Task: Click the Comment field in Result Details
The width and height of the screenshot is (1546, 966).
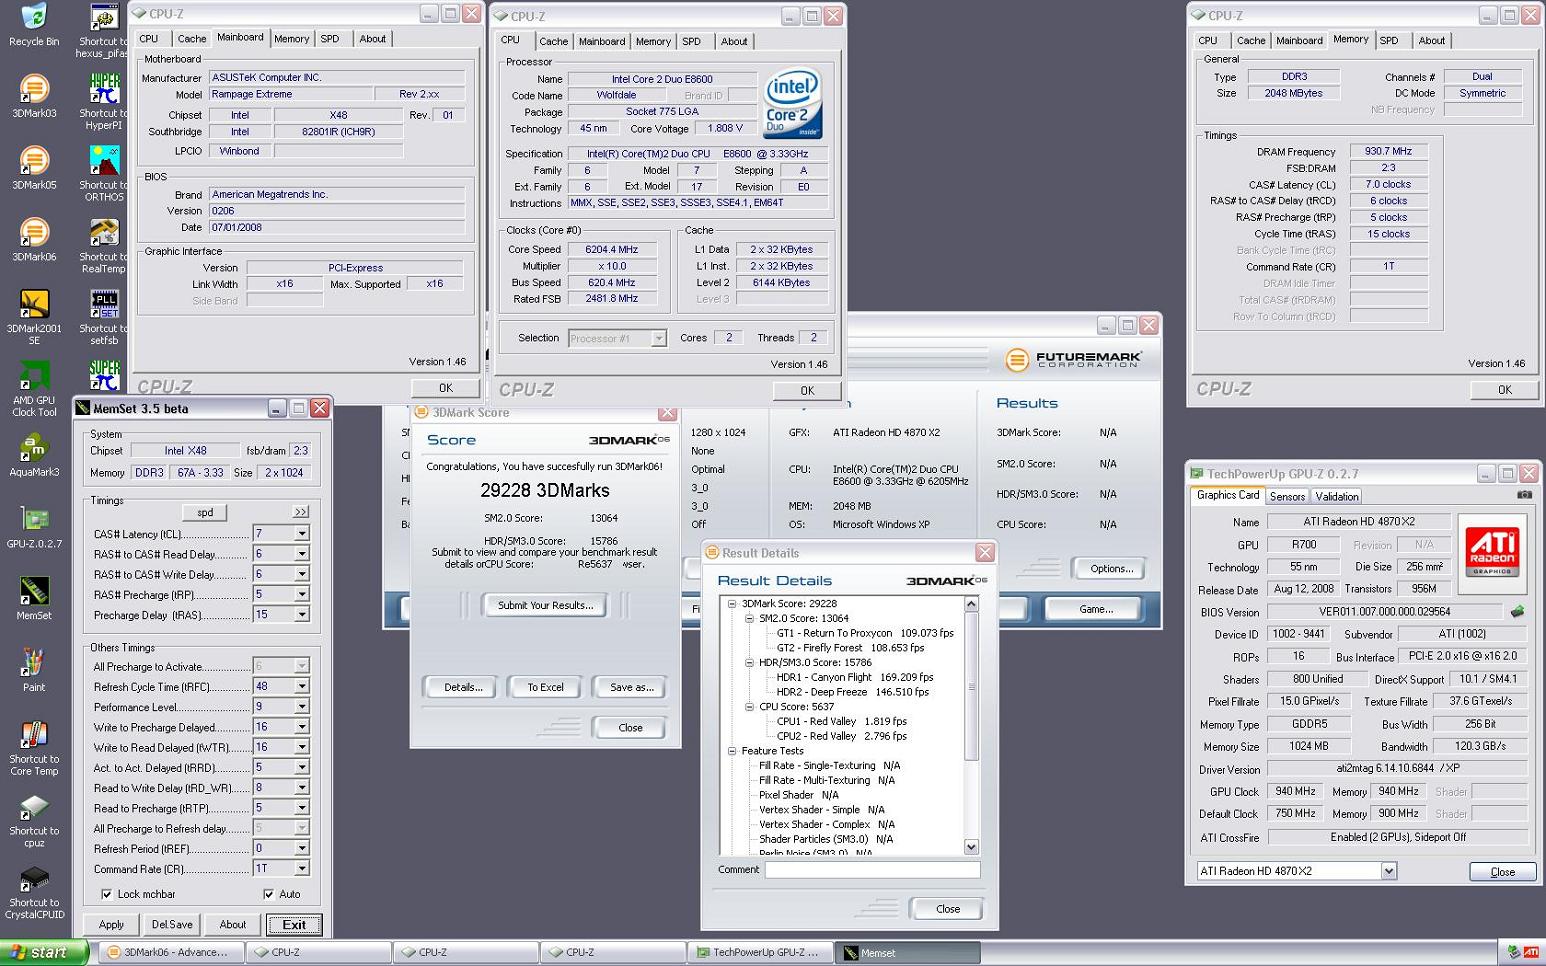Action: click(873, 870)
